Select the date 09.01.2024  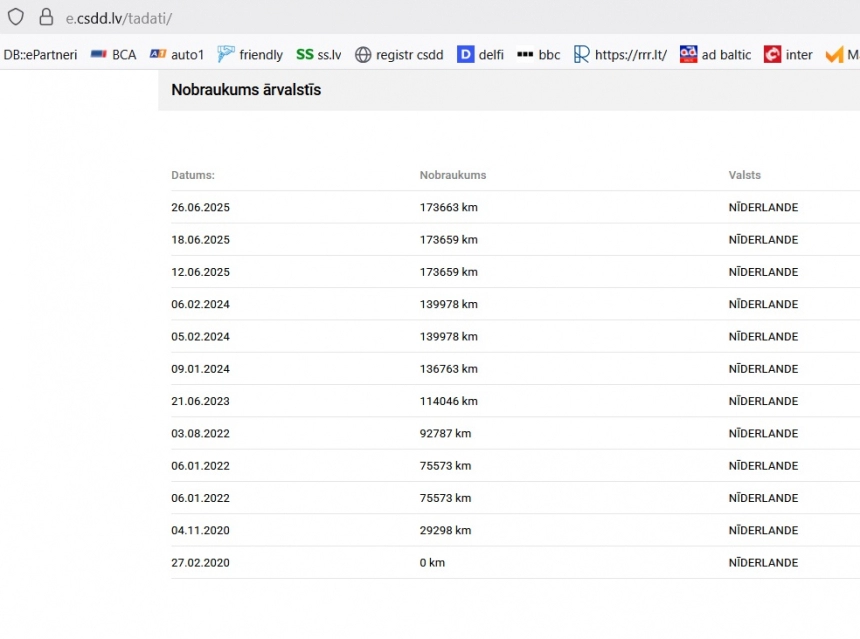pos(200,369)
